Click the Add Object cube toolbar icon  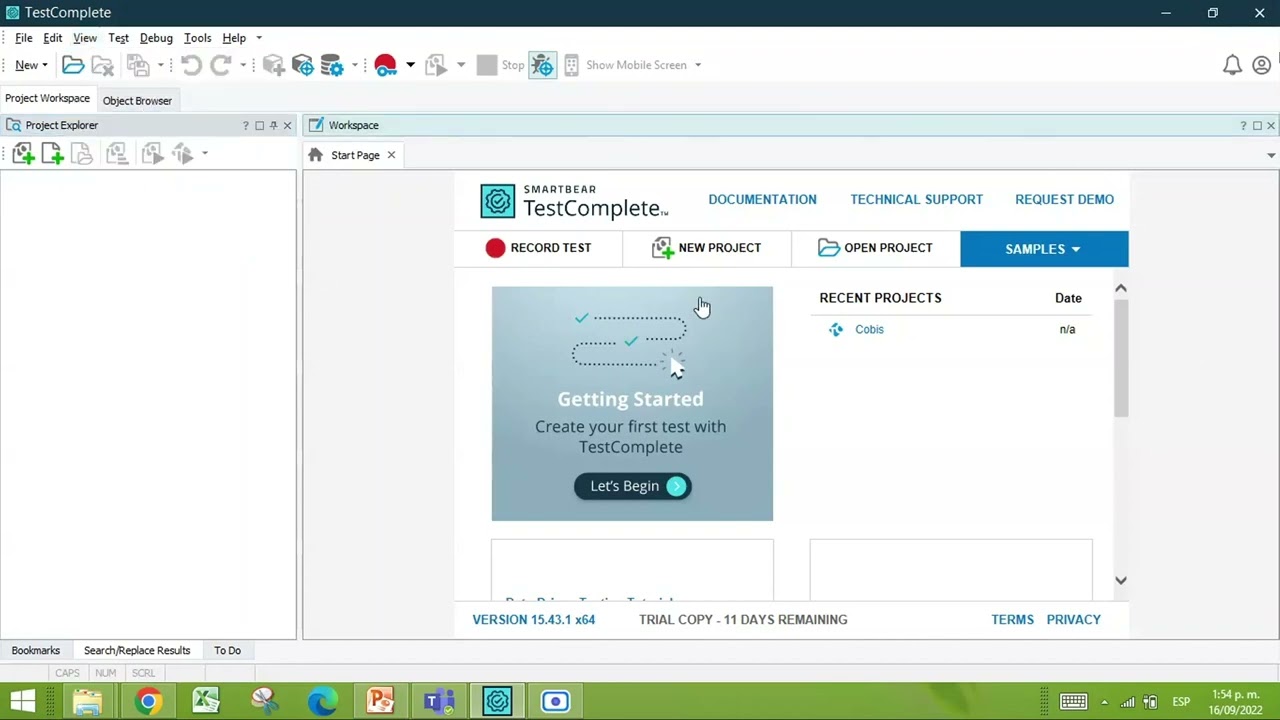273,65
